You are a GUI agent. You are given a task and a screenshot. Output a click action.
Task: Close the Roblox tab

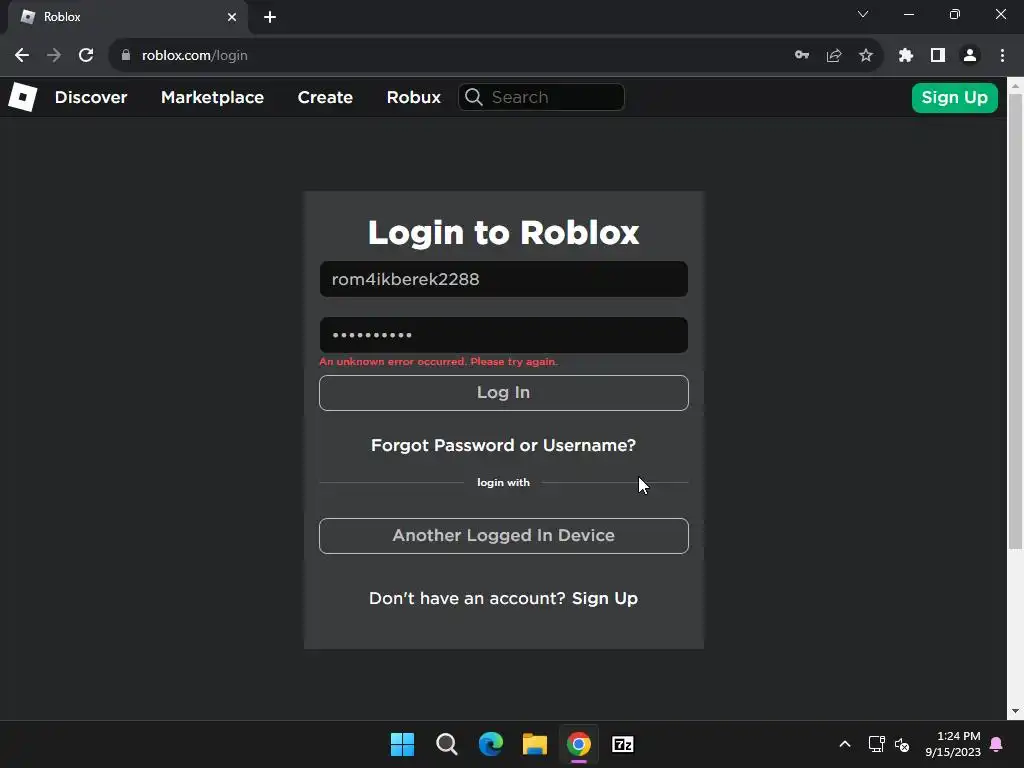click(x=232, y=17)
